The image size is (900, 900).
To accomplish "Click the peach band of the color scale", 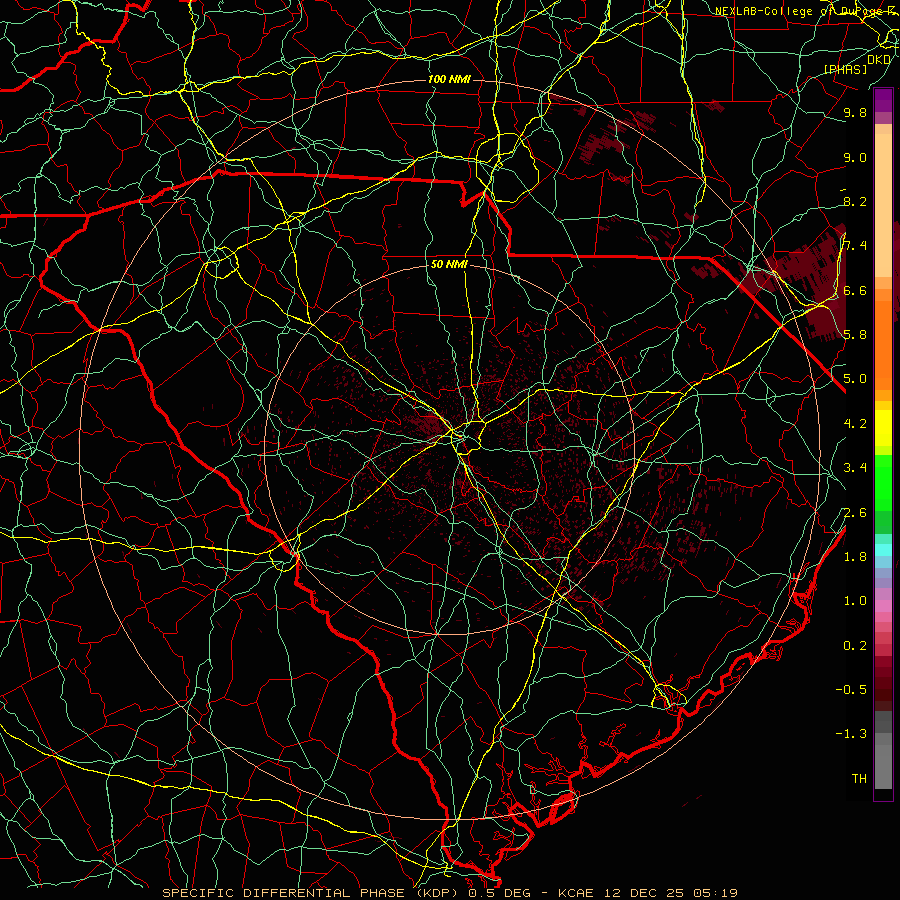I will 883,205.
